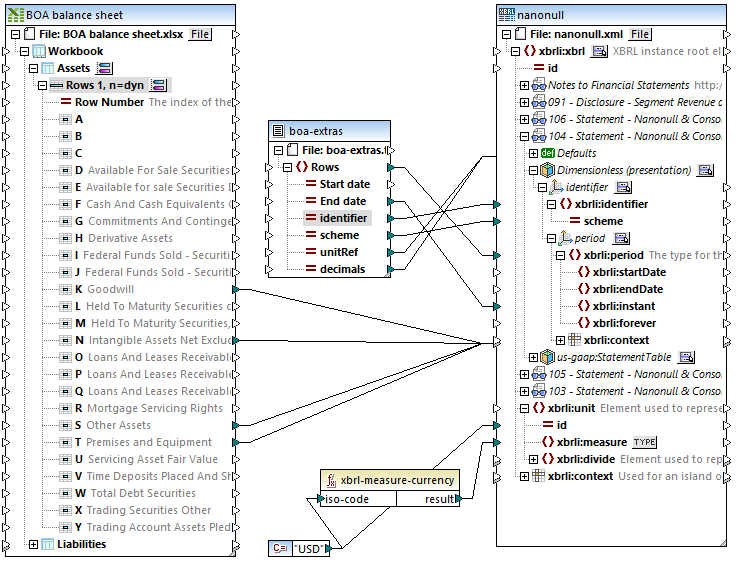
Task: Click the options icon next to xbrli:xbrl
Action: pyautogui.click(x=599, y=51)
